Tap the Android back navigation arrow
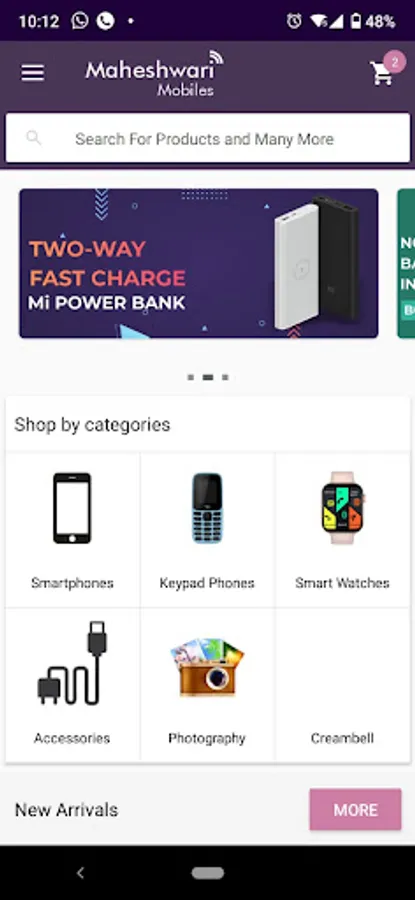415x900 pixels. 80,873
